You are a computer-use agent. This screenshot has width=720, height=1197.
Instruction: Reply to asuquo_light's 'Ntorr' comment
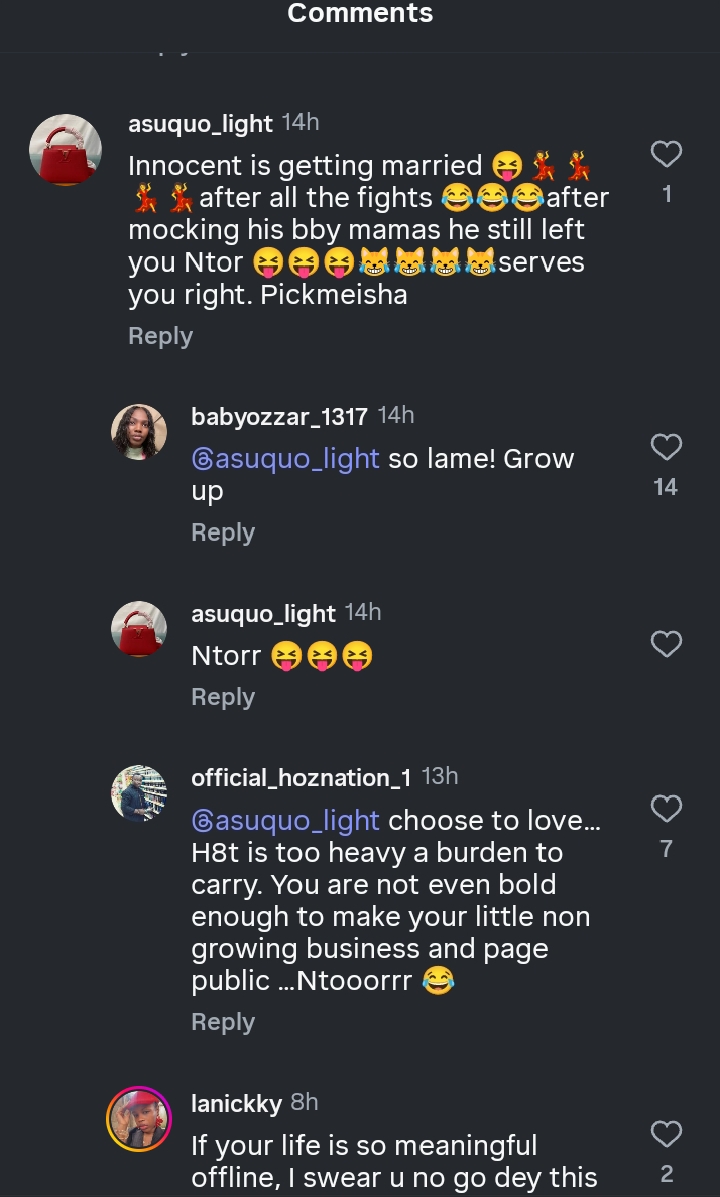(x=223, y=697)
